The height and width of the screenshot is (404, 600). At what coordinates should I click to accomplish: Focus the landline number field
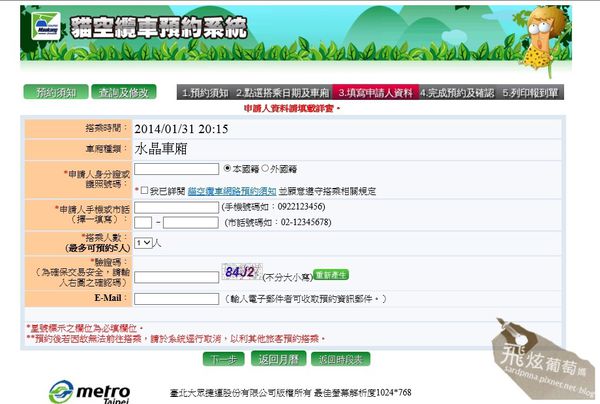pos(191,223)
